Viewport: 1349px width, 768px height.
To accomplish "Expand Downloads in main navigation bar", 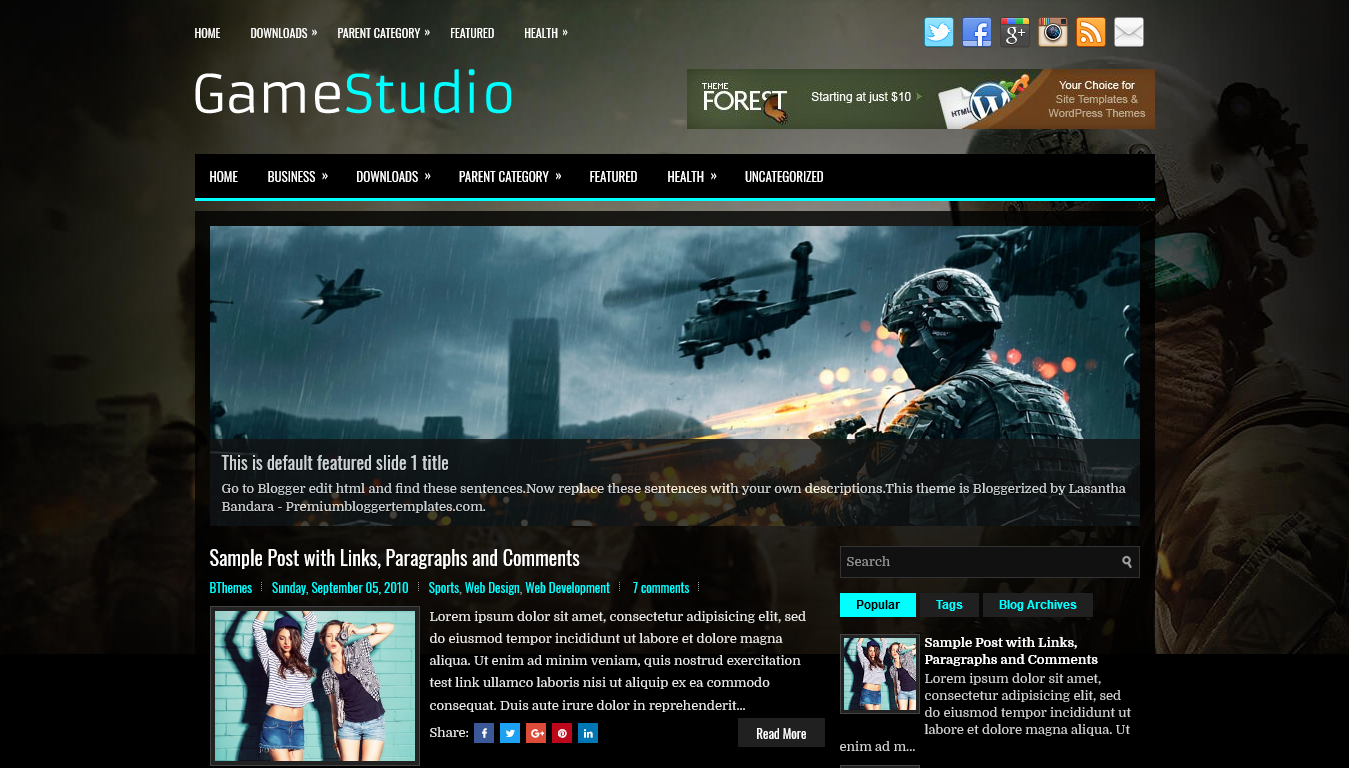I will (x=393, y=177).
